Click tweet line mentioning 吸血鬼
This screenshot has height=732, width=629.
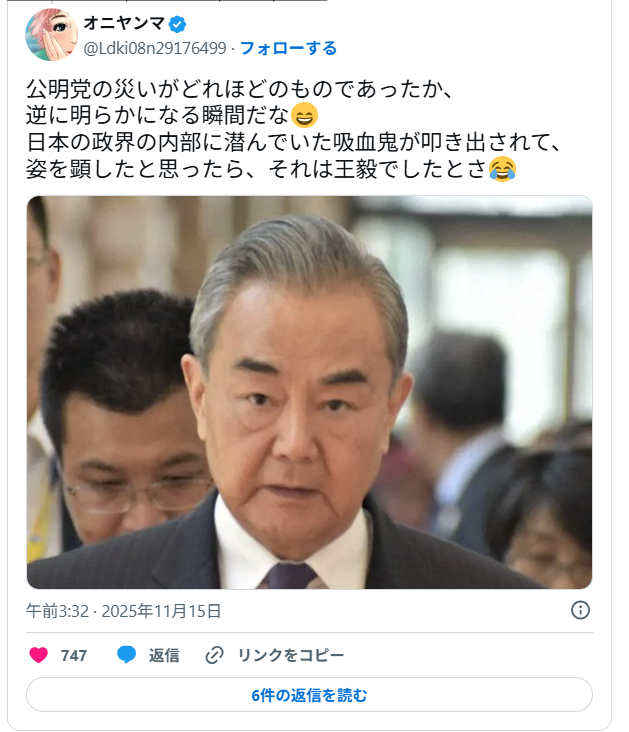tap(293, 142)
